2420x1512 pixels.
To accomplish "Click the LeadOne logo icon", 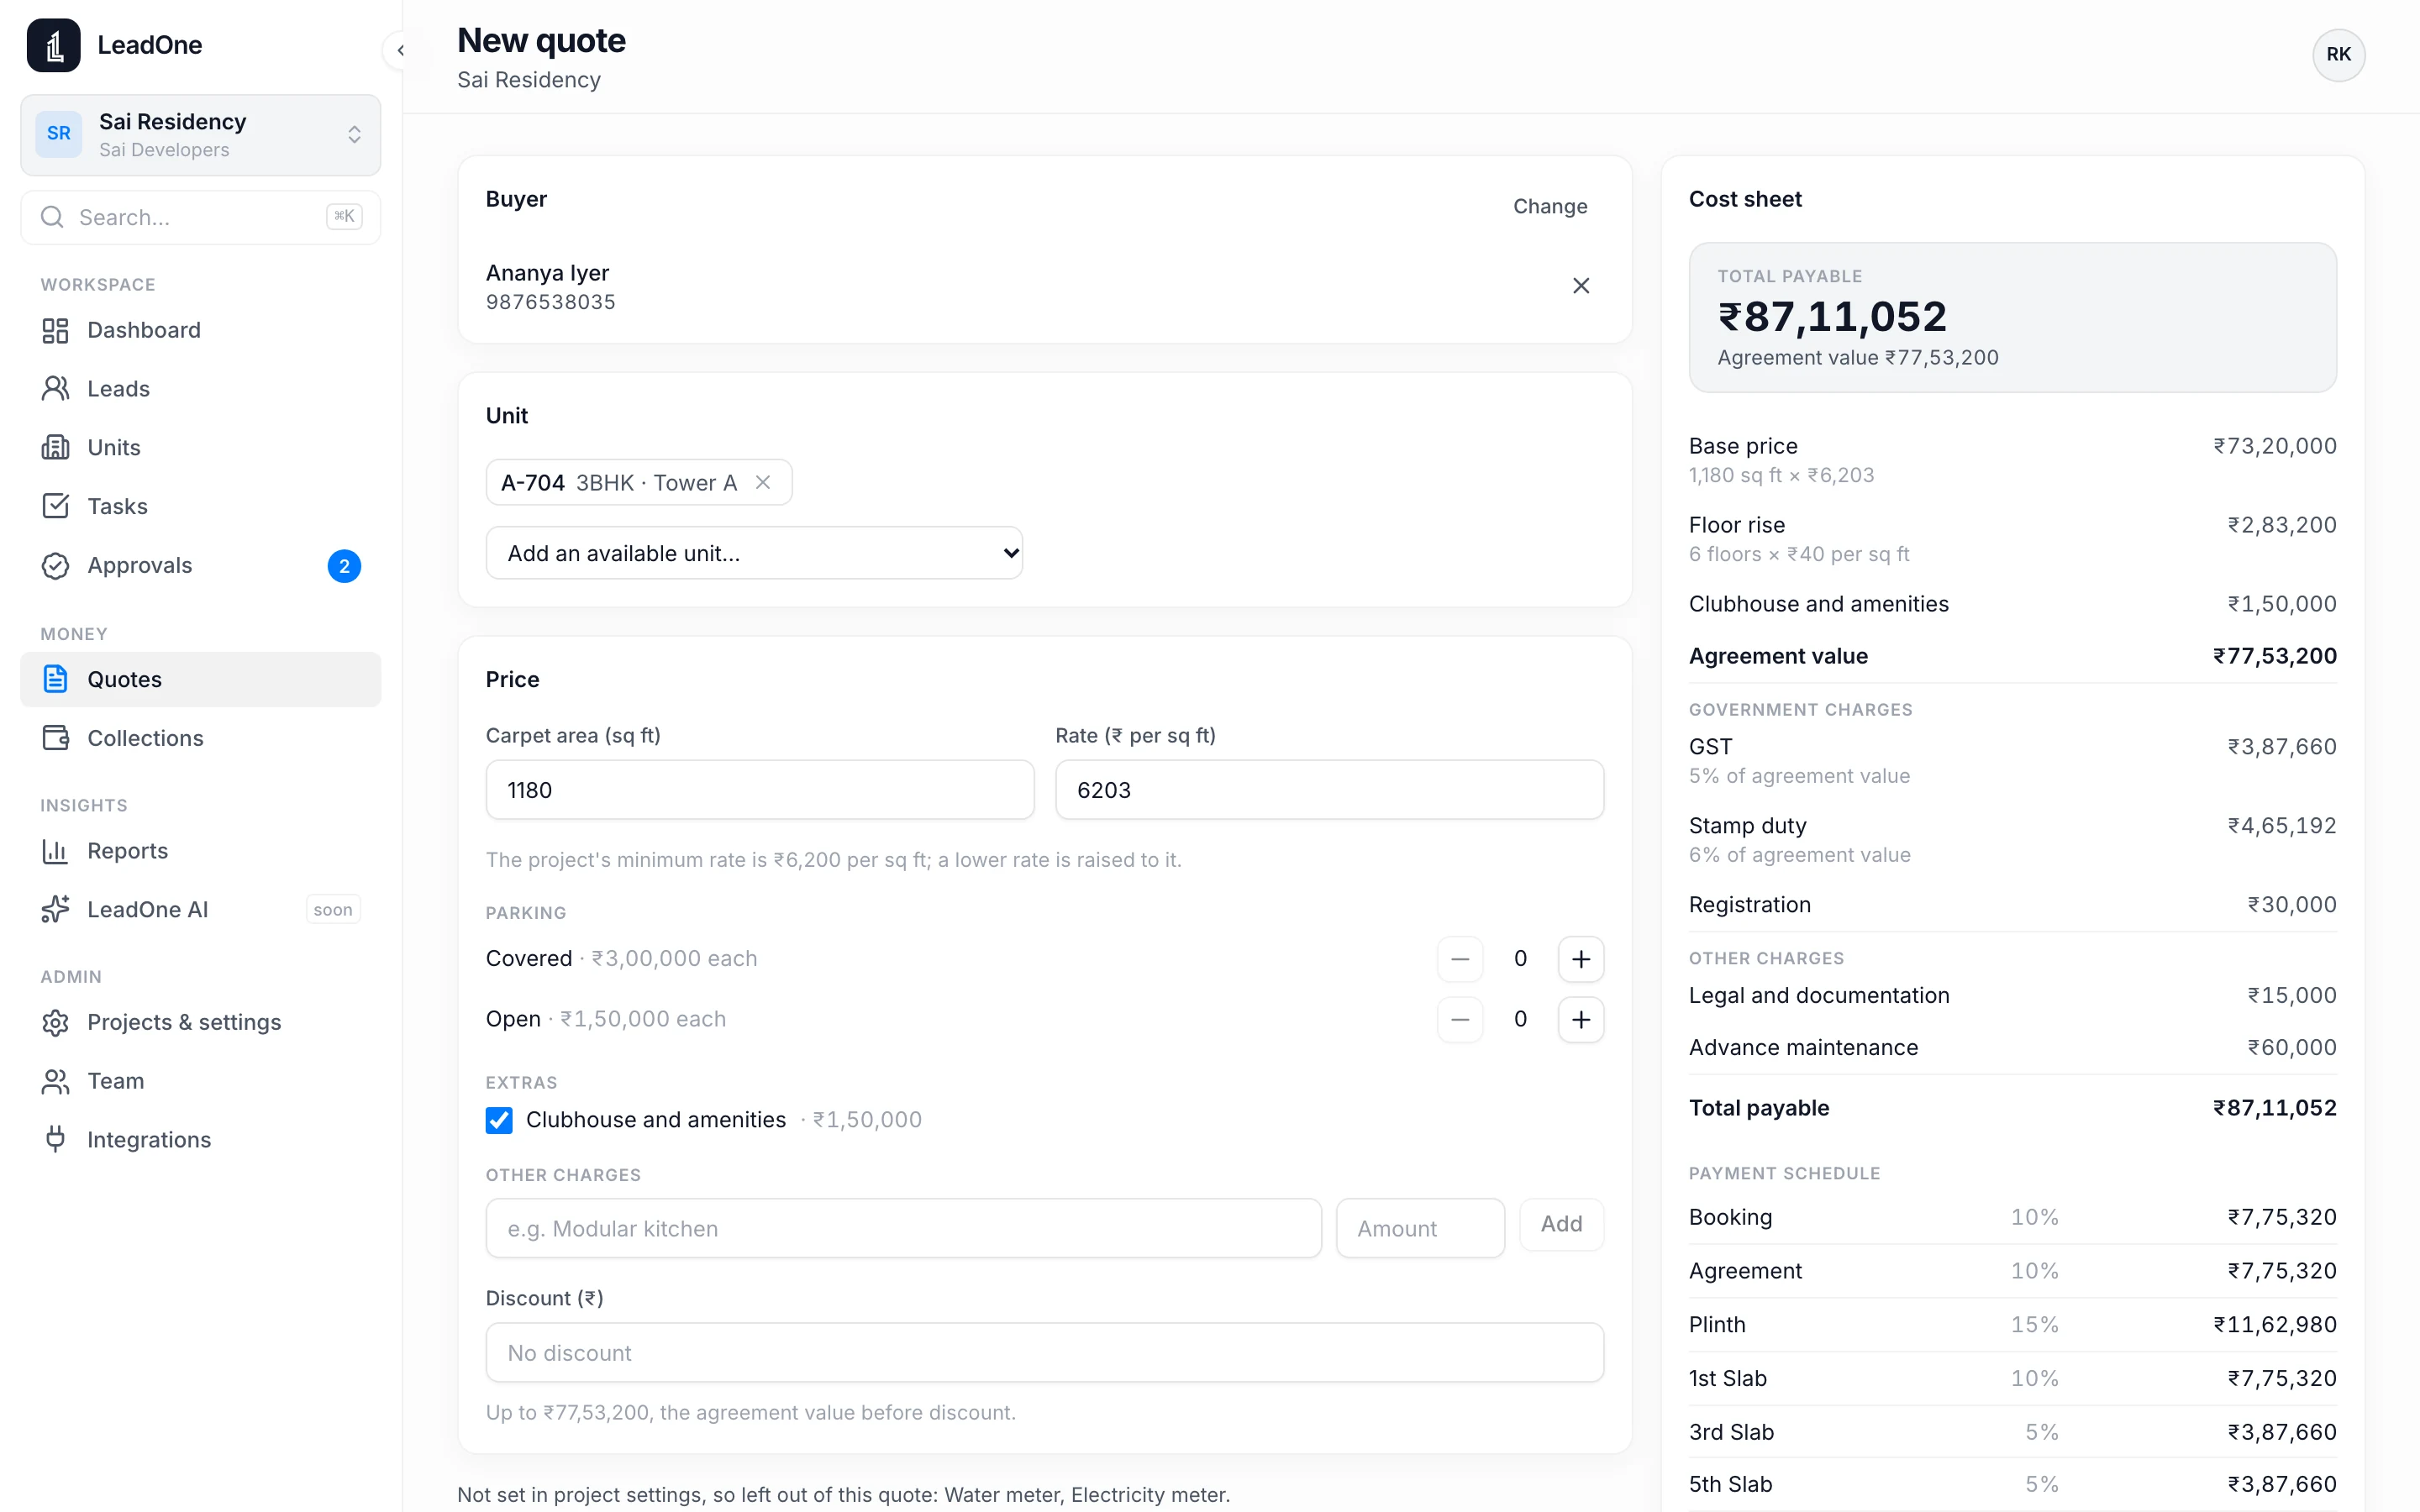I will pos(53,45).
